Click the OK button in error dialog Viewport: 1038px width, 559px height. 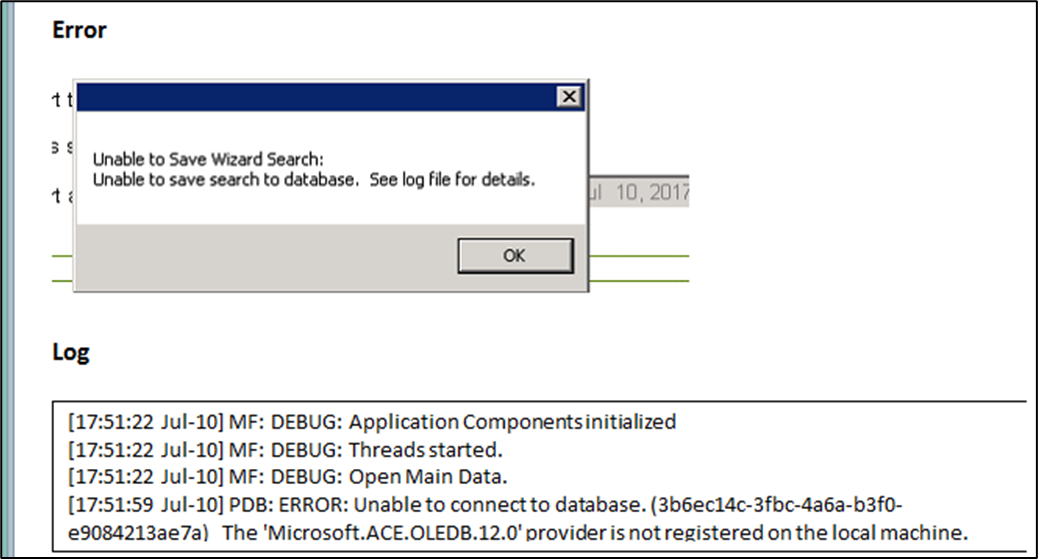(515, 256)
